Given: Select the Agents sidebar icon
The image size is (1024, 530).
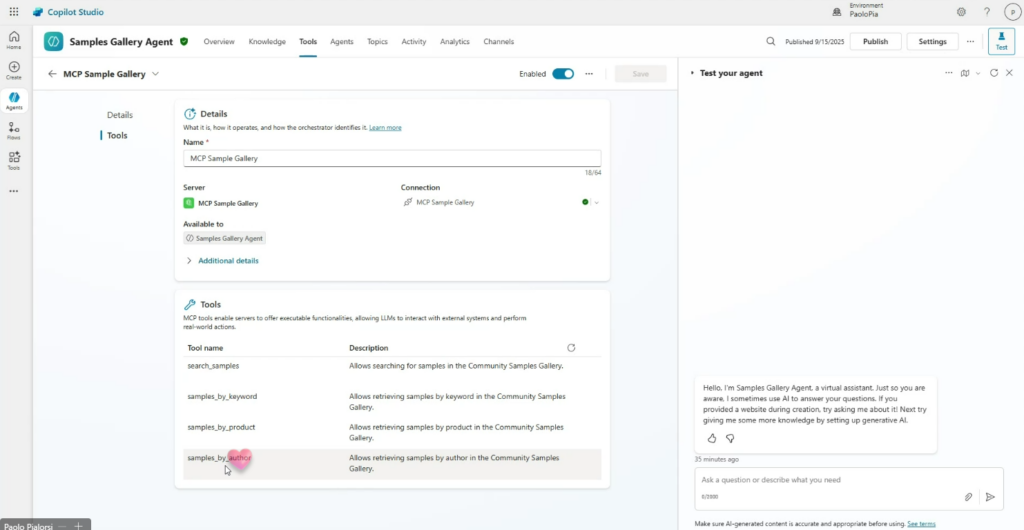Looking at the screenshot, I should click(14, 101).
